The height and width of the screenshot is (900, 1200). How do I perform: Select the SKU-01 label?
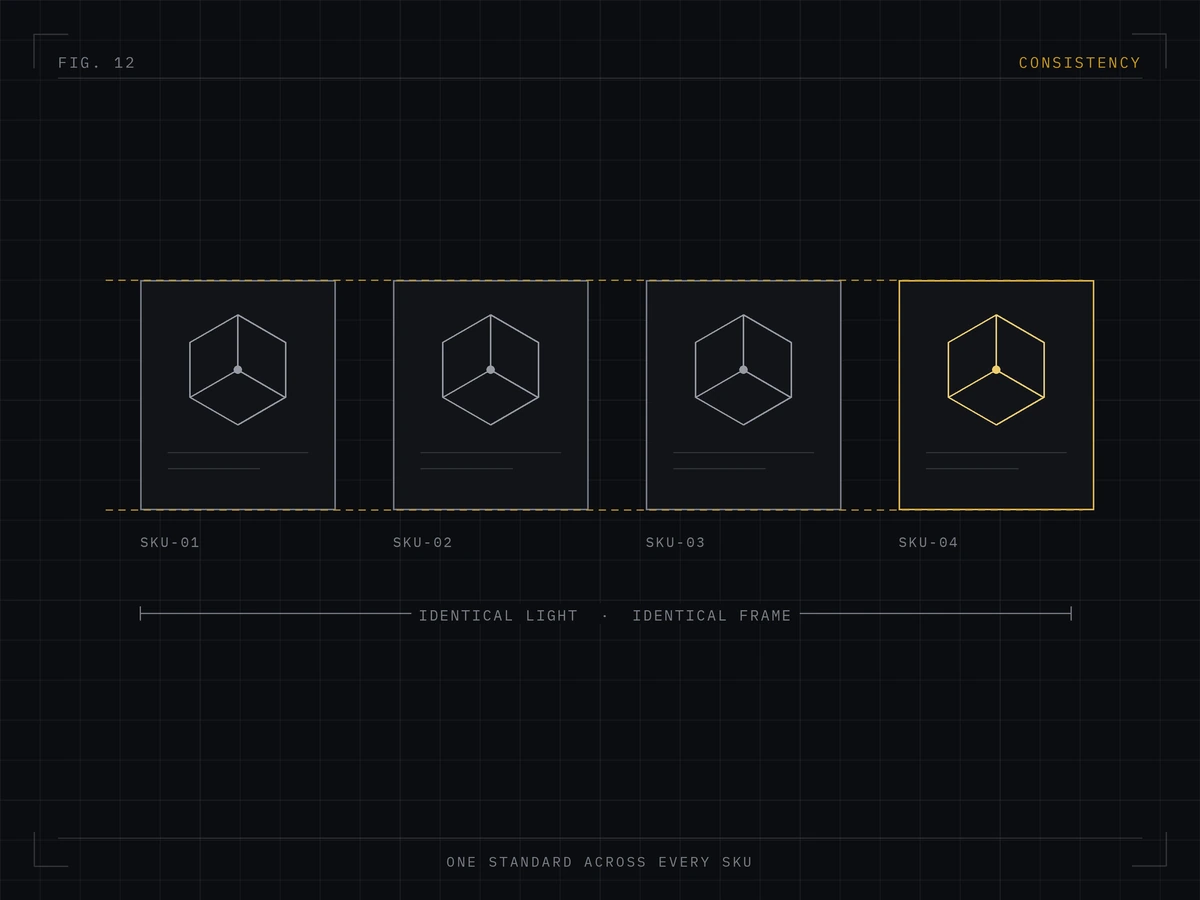coord(170,543)
